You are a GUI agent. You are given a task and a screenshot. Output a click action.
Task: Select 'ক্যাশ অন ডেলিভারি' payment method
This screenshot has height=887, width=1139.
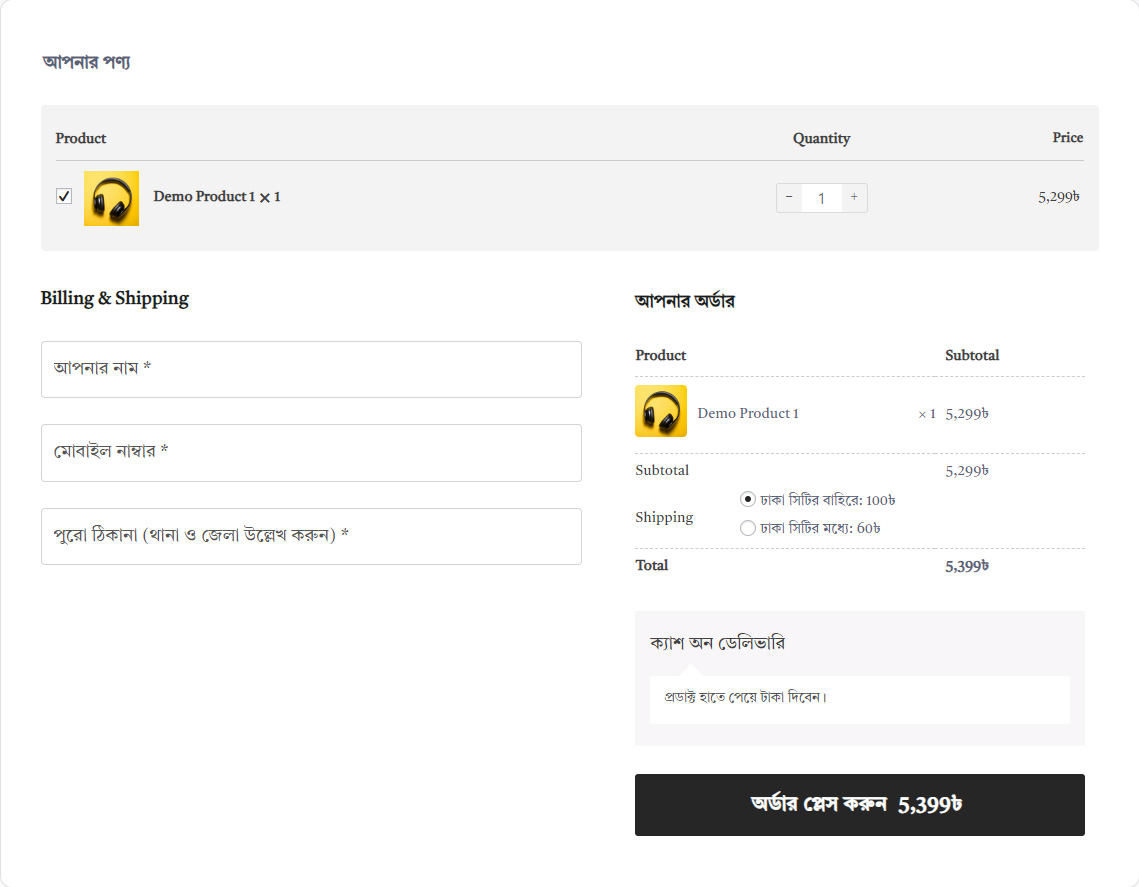(717, 643)
